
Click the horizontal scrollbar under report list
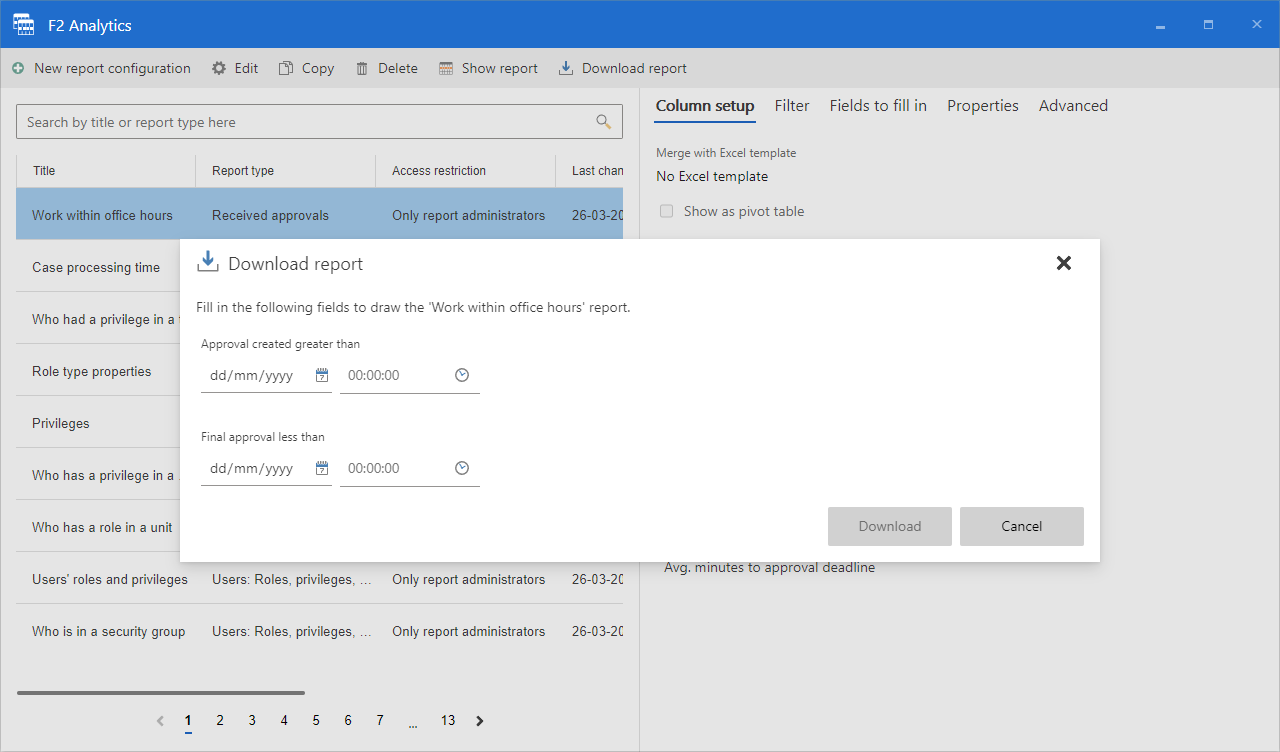point(161,692)
